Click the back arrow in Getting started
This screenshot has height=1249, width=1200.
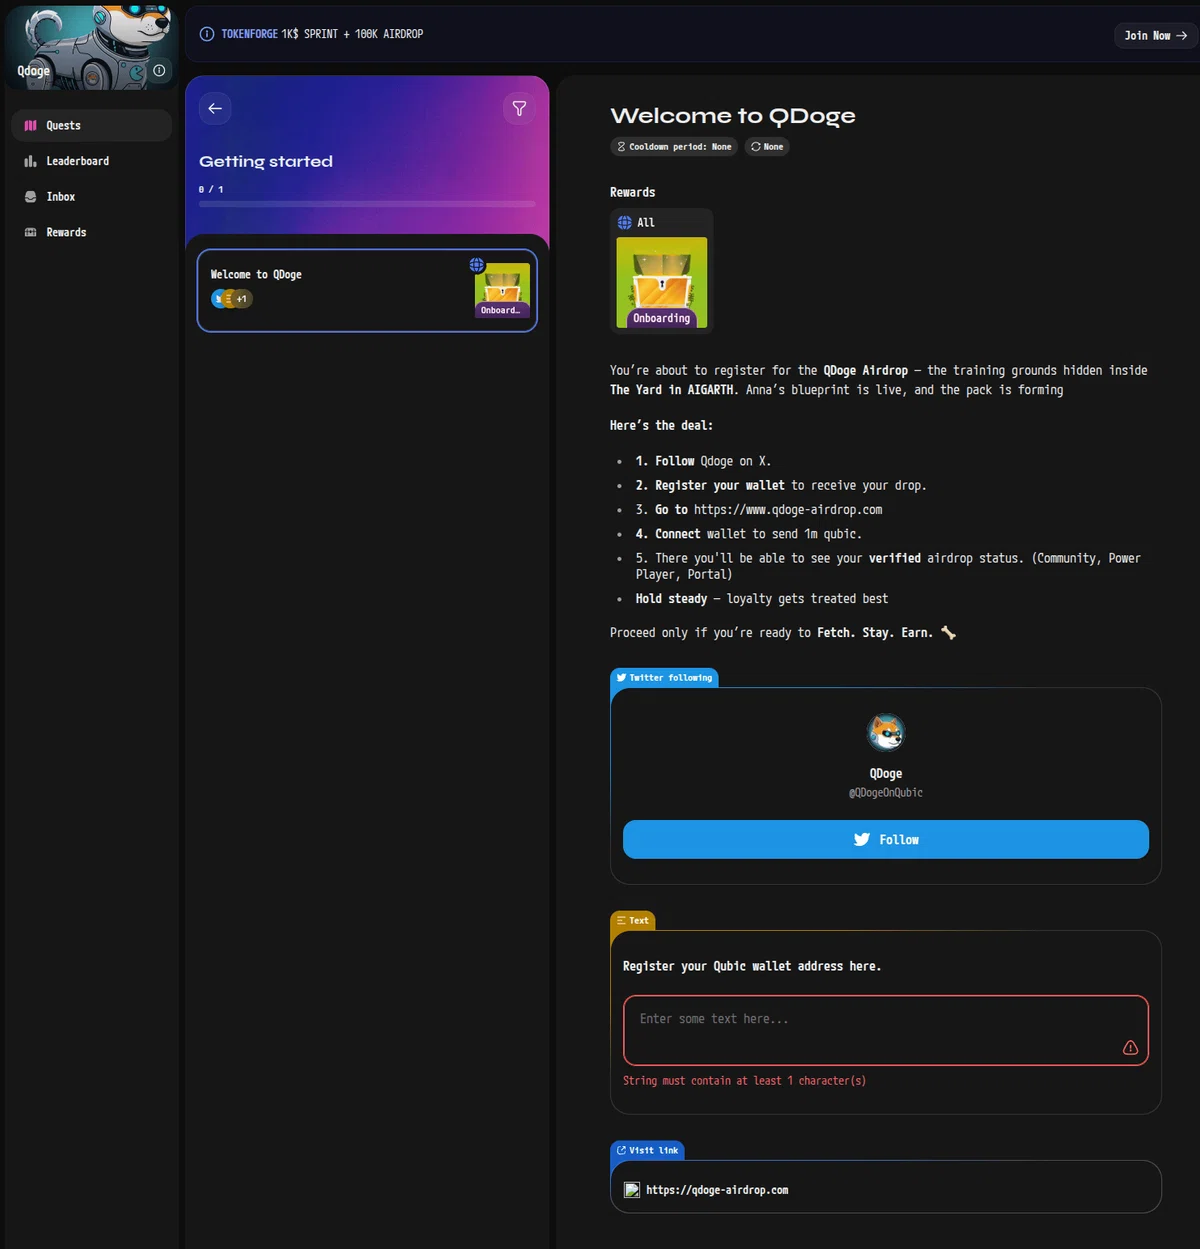coord(215,108)
